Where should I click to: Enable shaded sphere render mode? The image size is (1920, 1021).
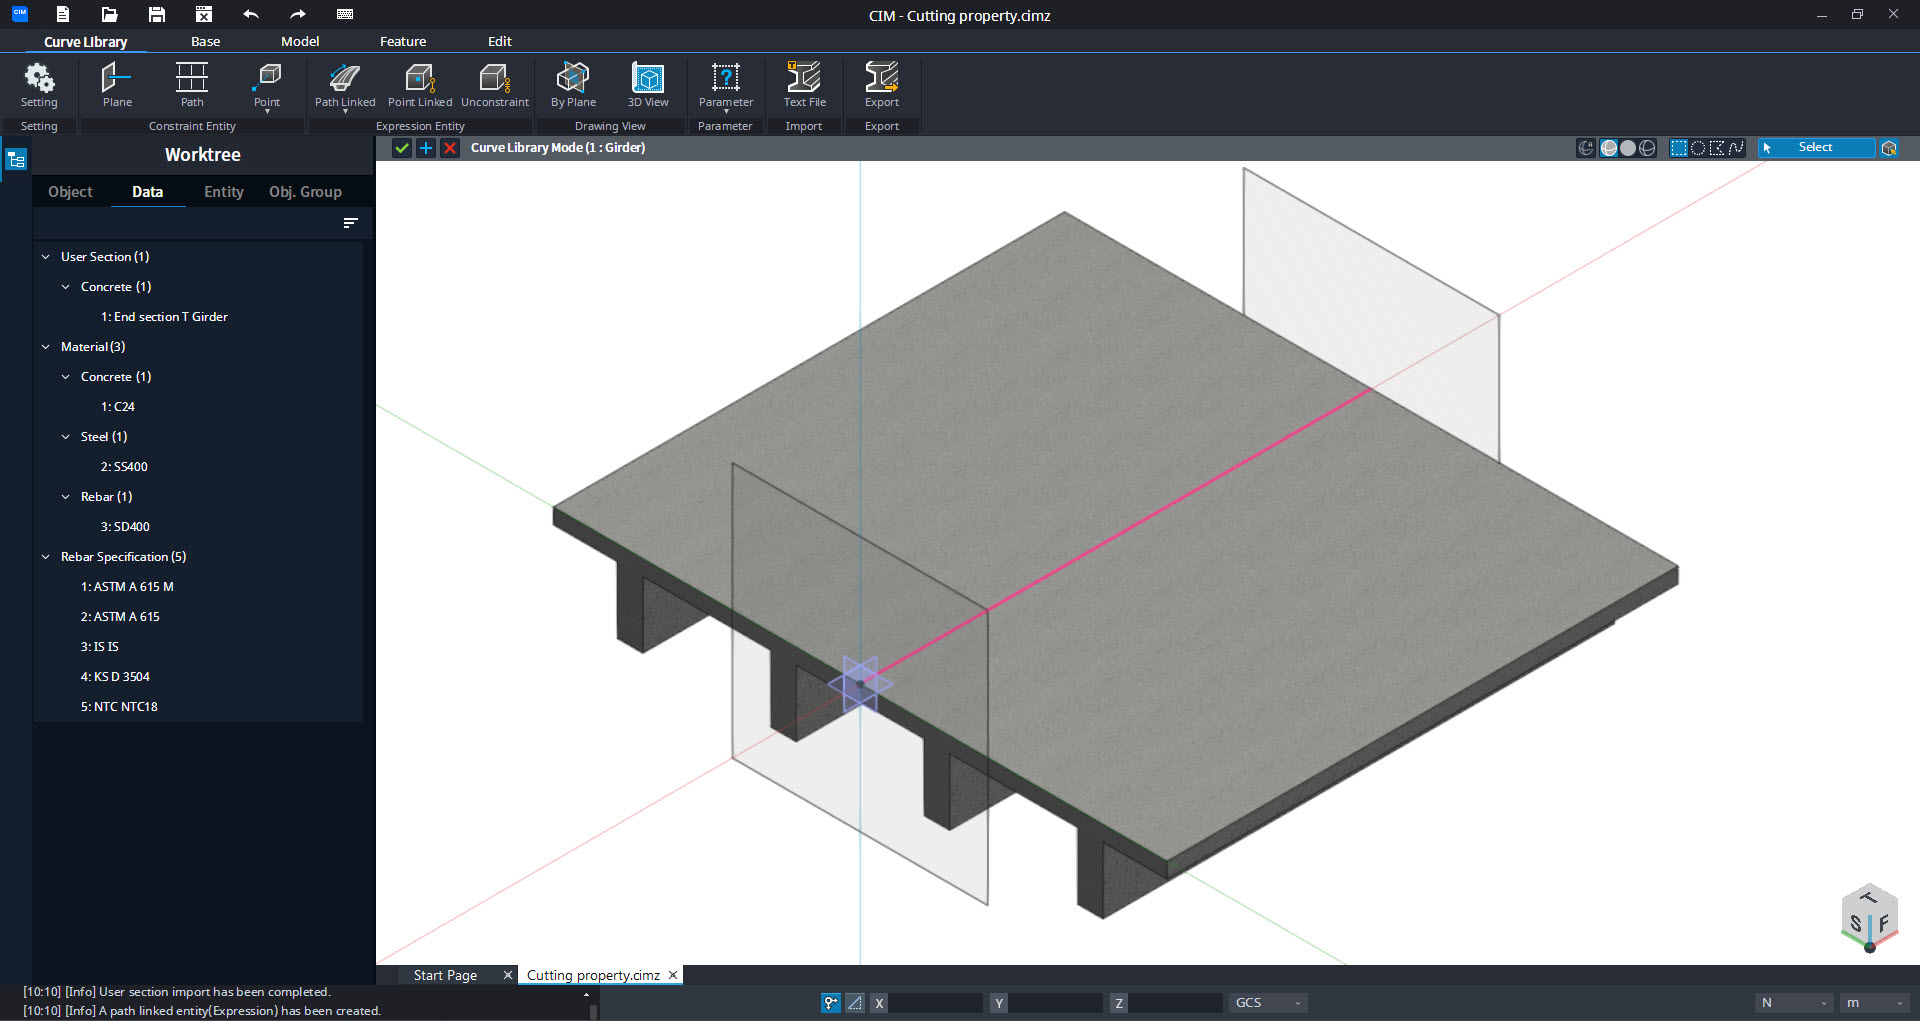1628,148
